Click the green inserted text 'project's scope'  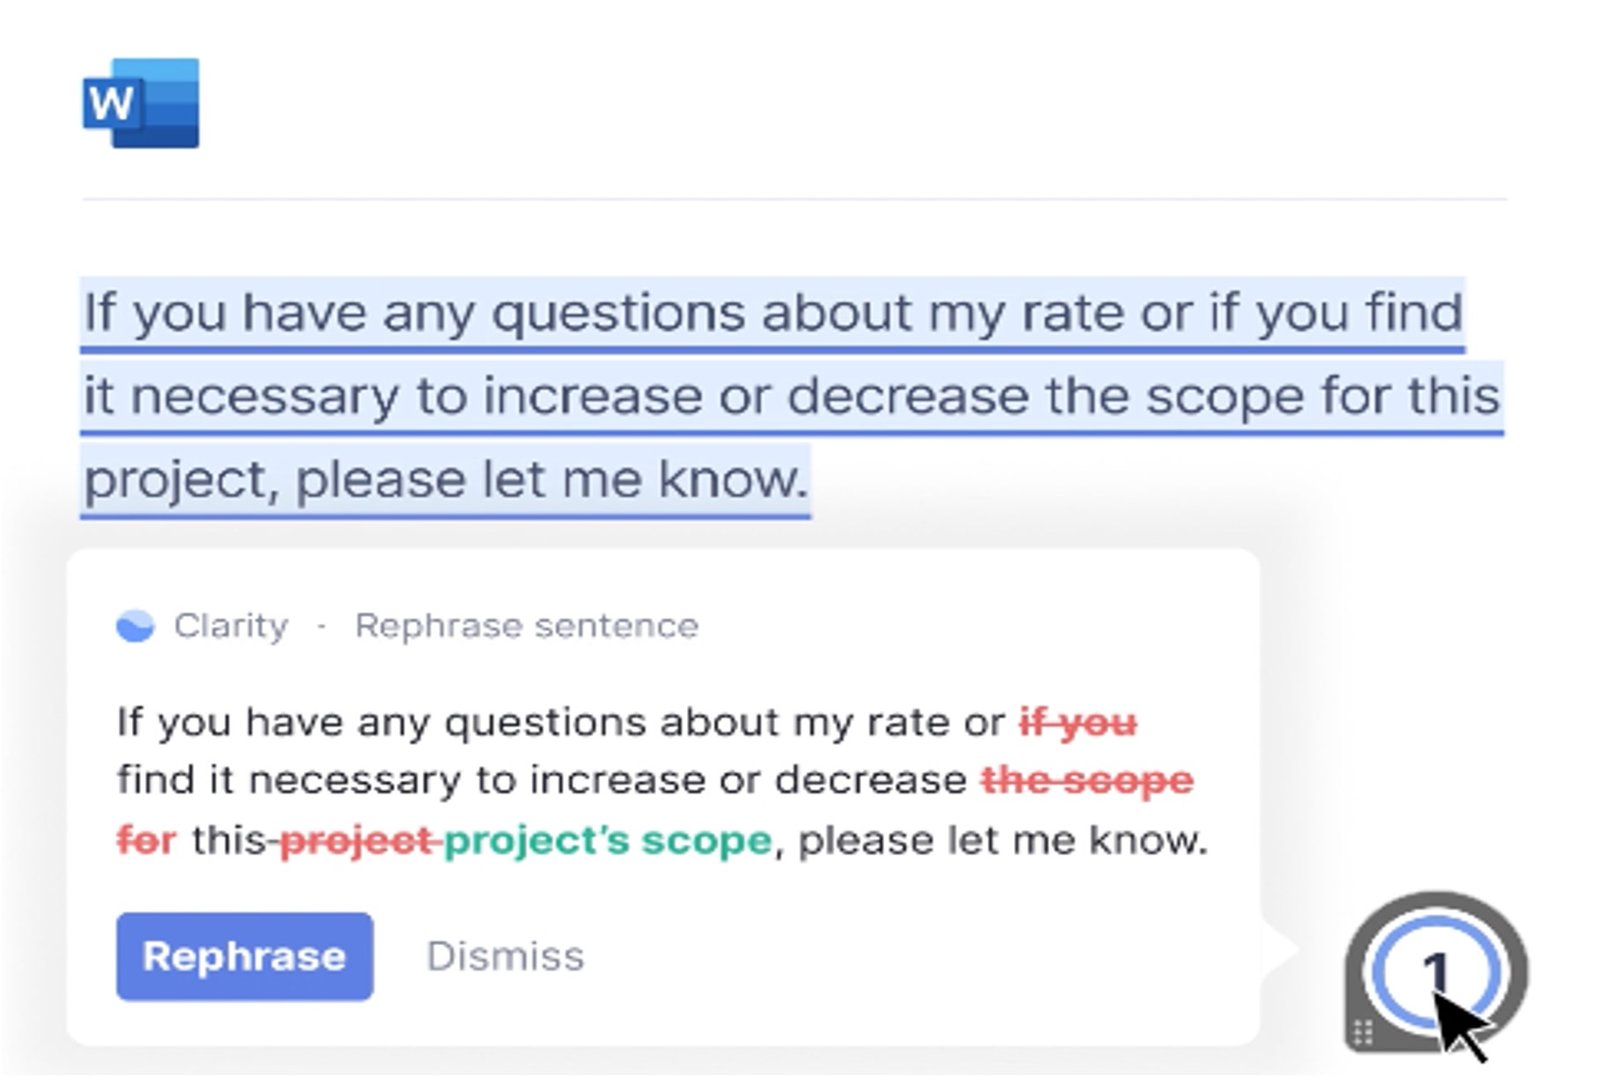coord(608,841)
